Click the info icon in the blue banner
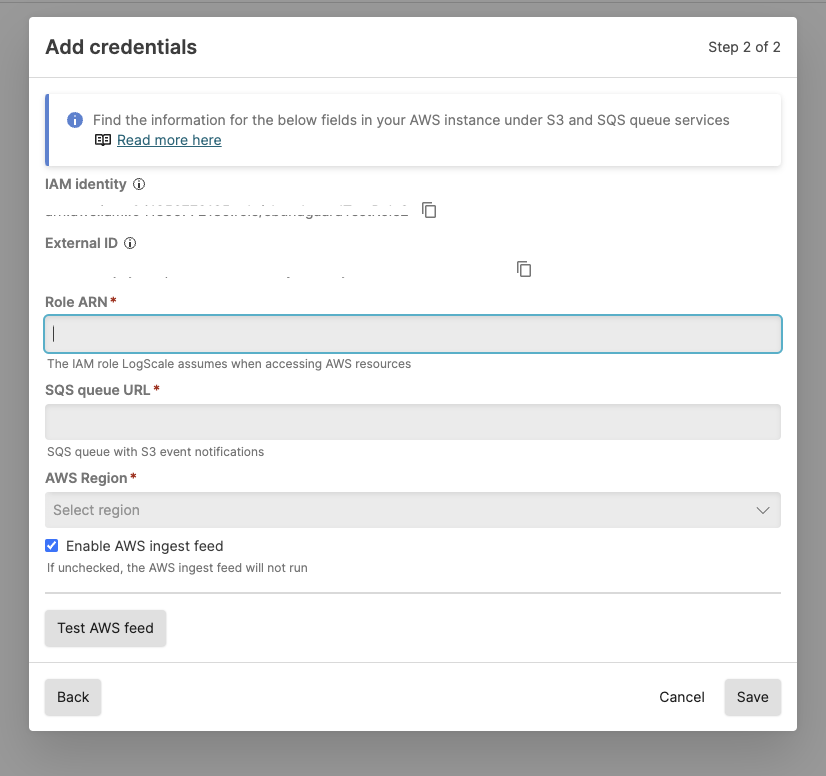826x776 pixels. pos(75,119)
